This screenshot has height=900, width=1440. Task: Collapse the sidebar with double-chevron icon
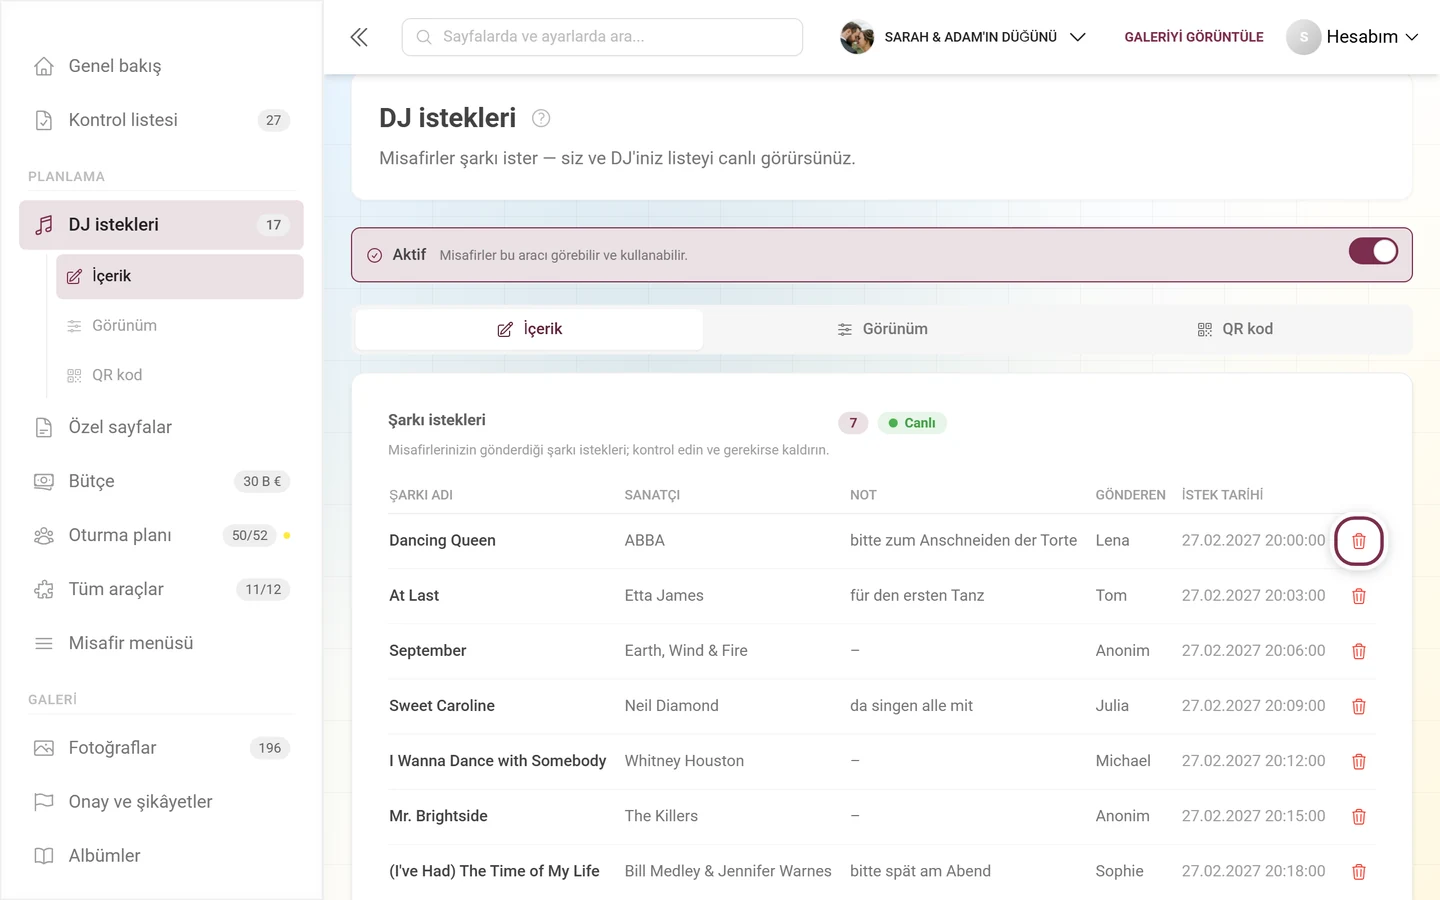click(x=359, y=37)
